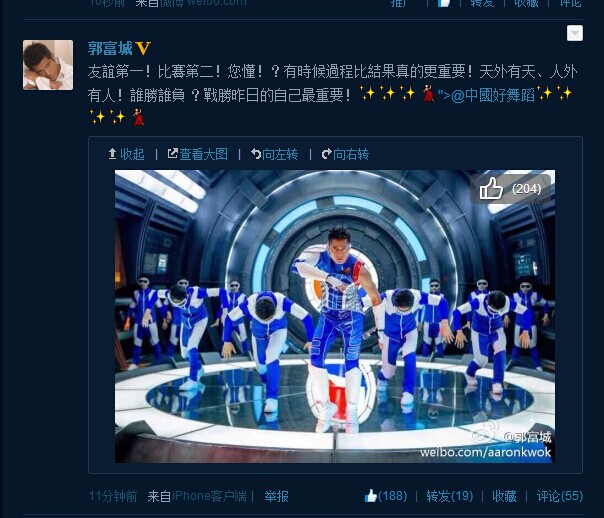
Task: Open the 郭富城 username link
Action: [110, 49]
